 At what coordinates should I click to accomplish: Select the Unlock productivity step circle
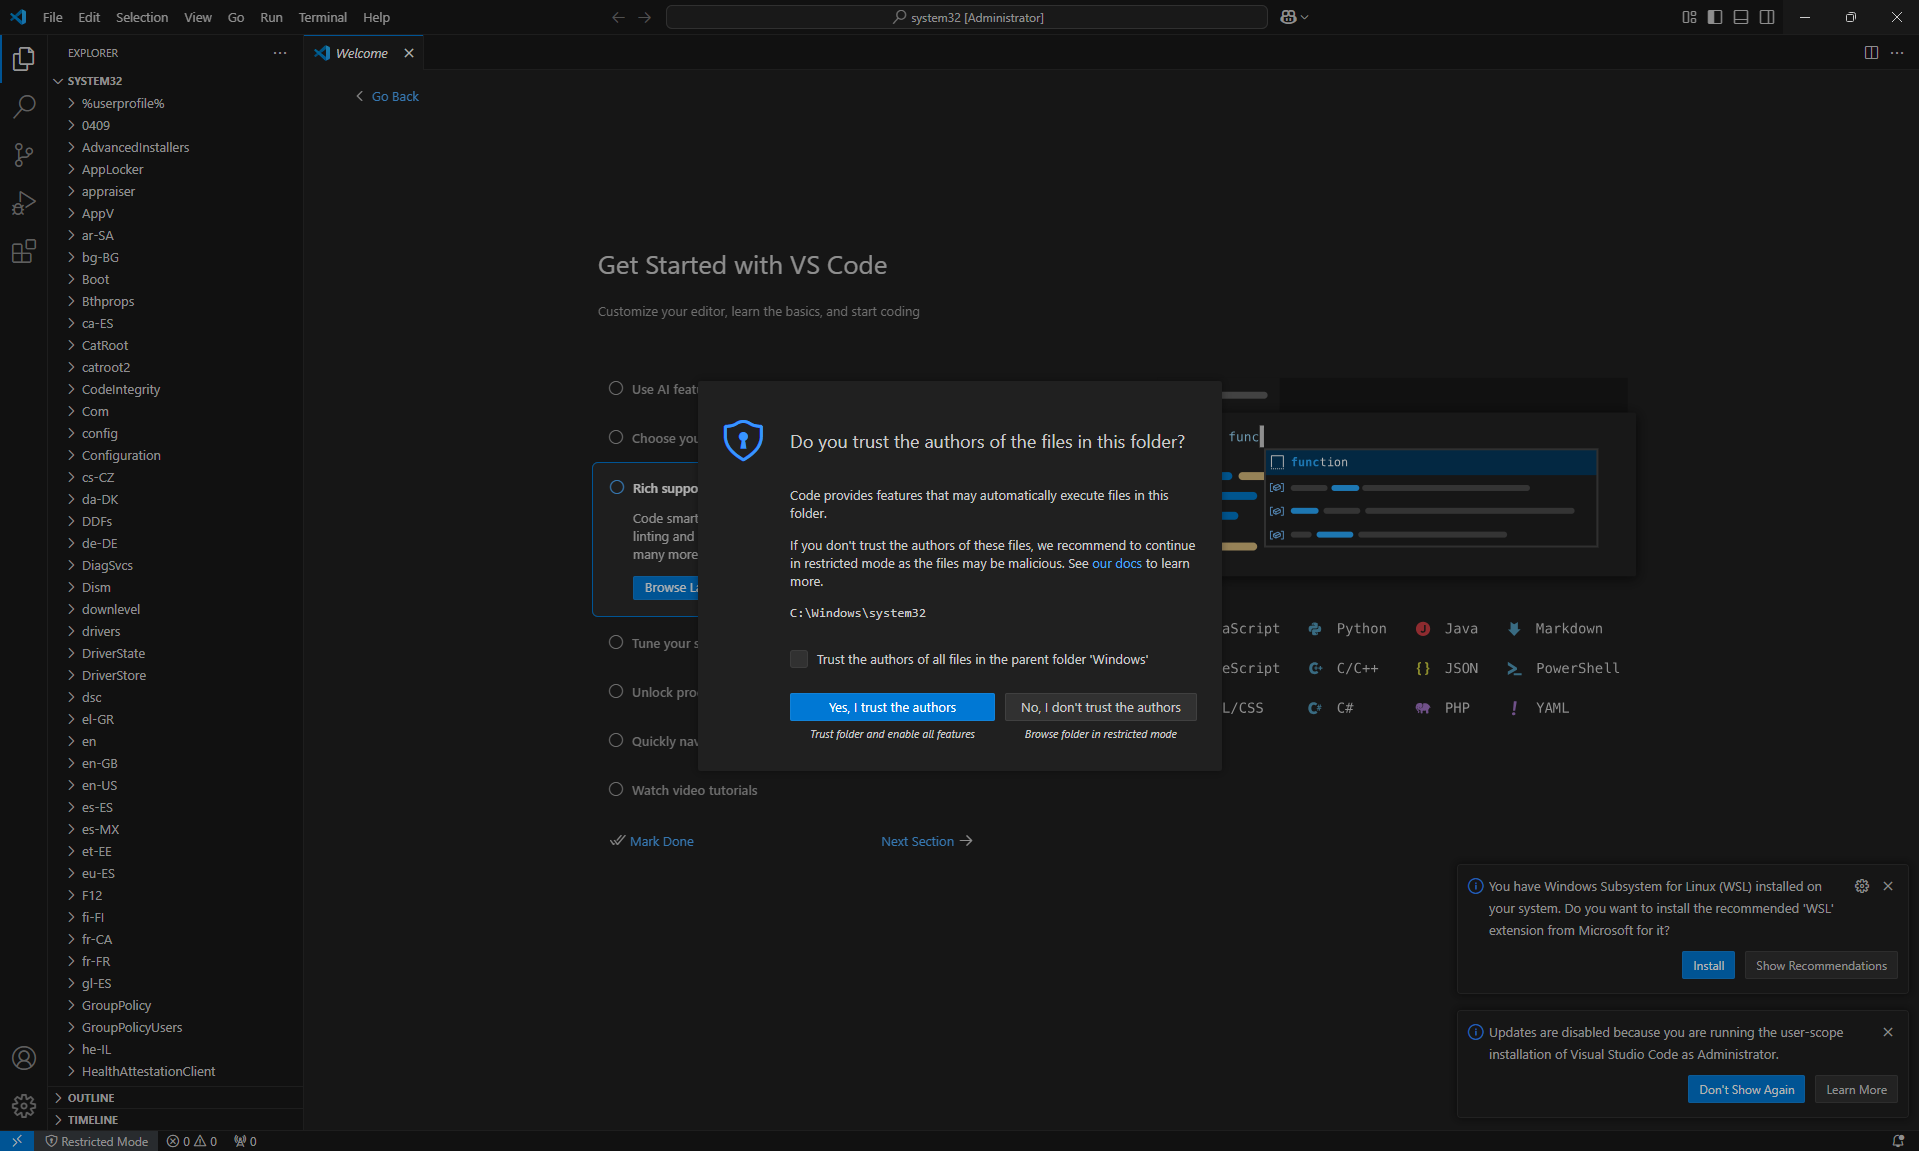pos(616,691)
